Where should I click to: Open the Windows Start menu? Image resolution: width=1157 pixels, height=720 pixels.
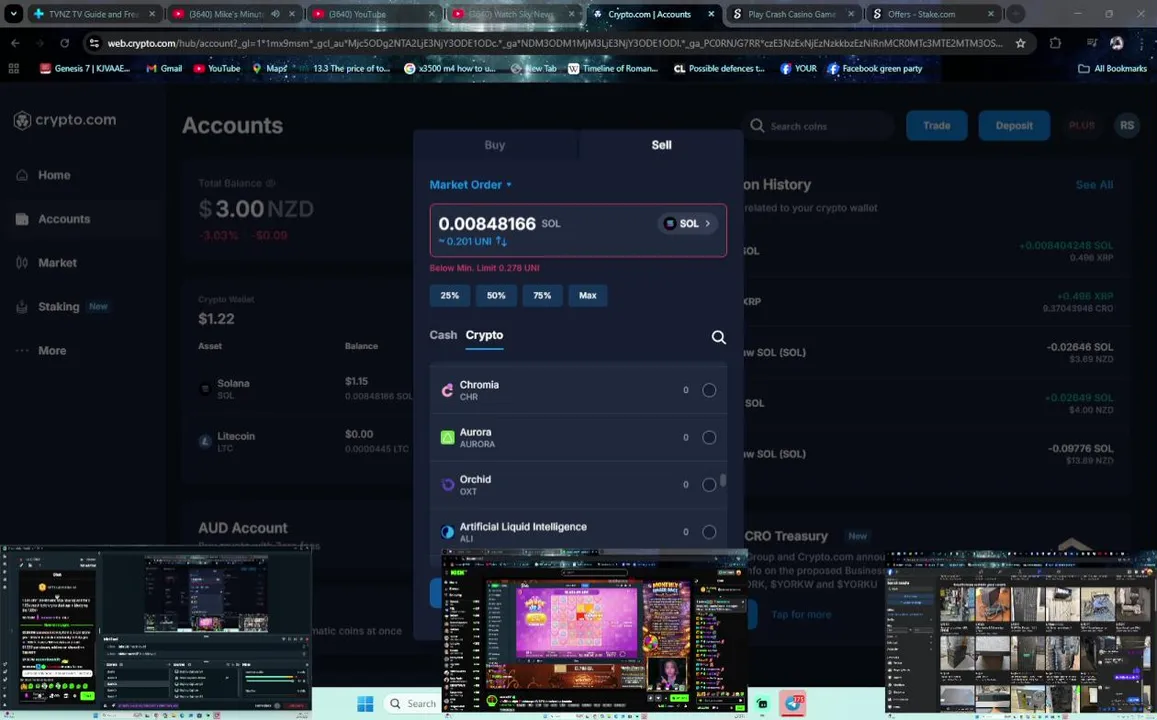pyautogui.click(x=365, y=704)
